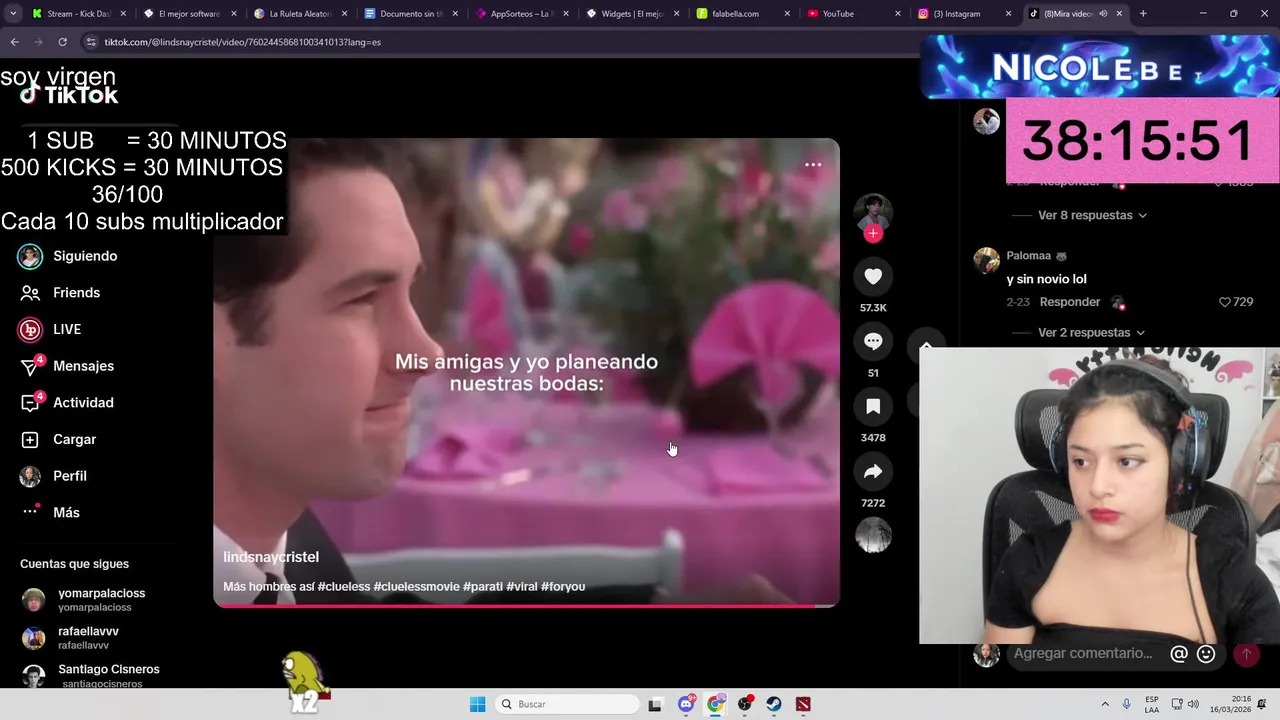1280x720 pixels.
Task: Open OBS Studio from the taskbar
Action: (745, 704)
